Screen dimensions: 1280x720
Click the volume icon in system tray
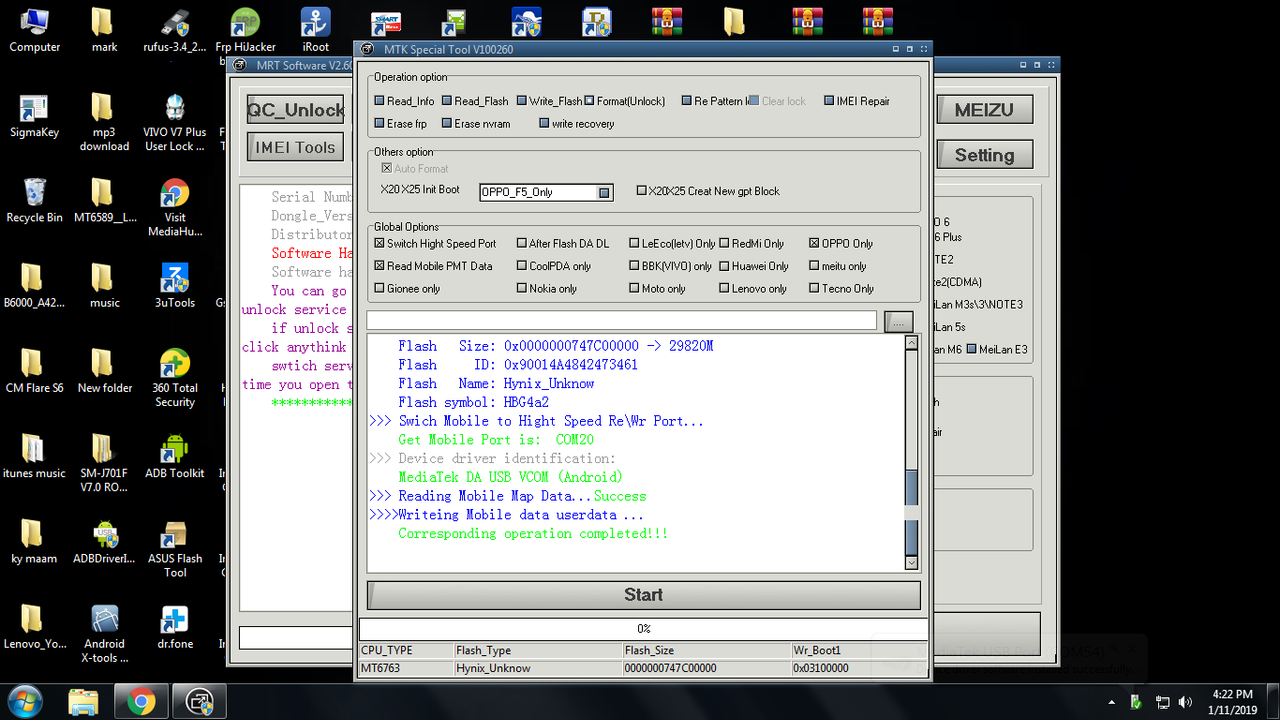1186,702
